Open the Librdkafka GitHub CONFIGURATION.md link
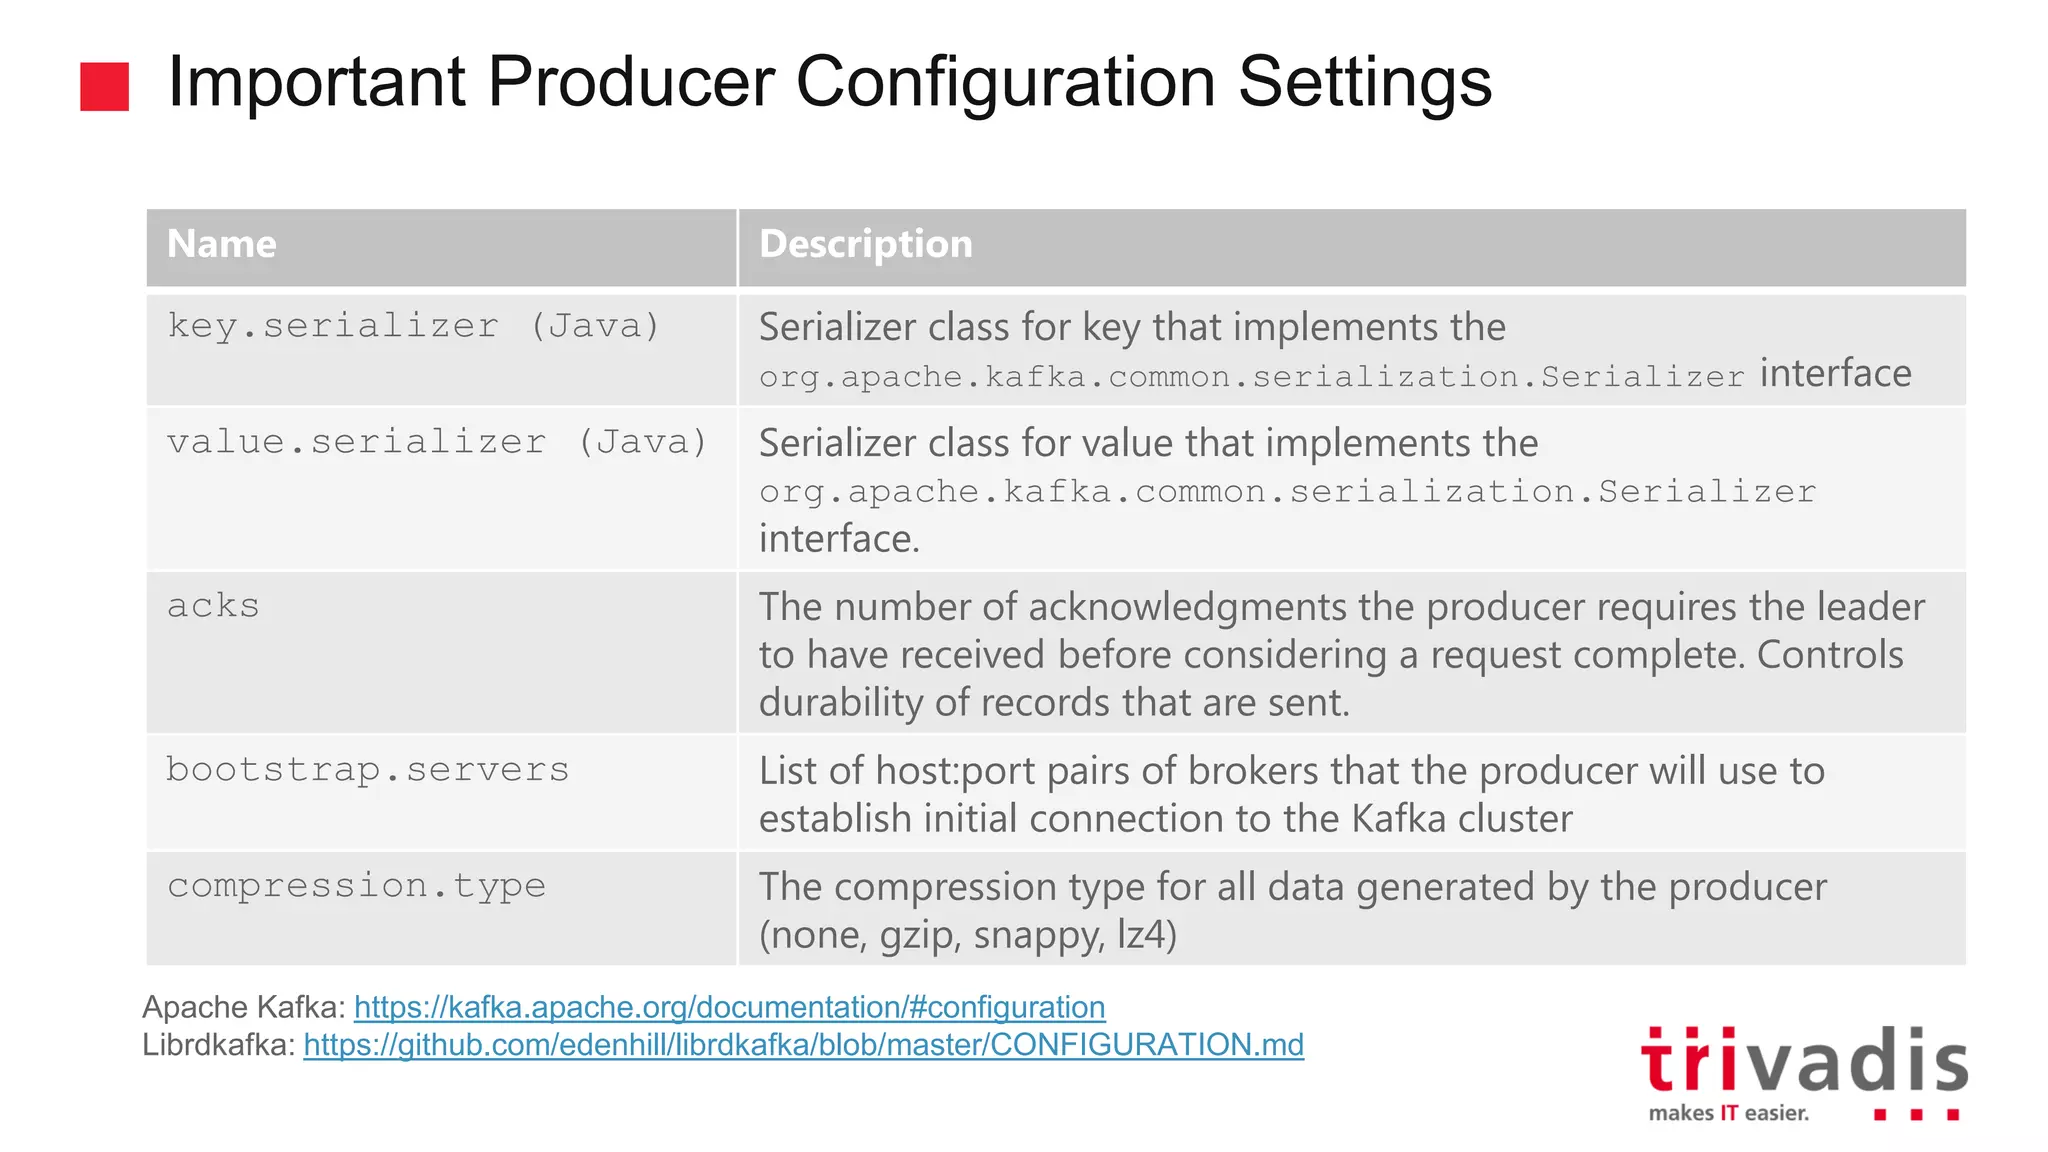 tap(803, 1045)
